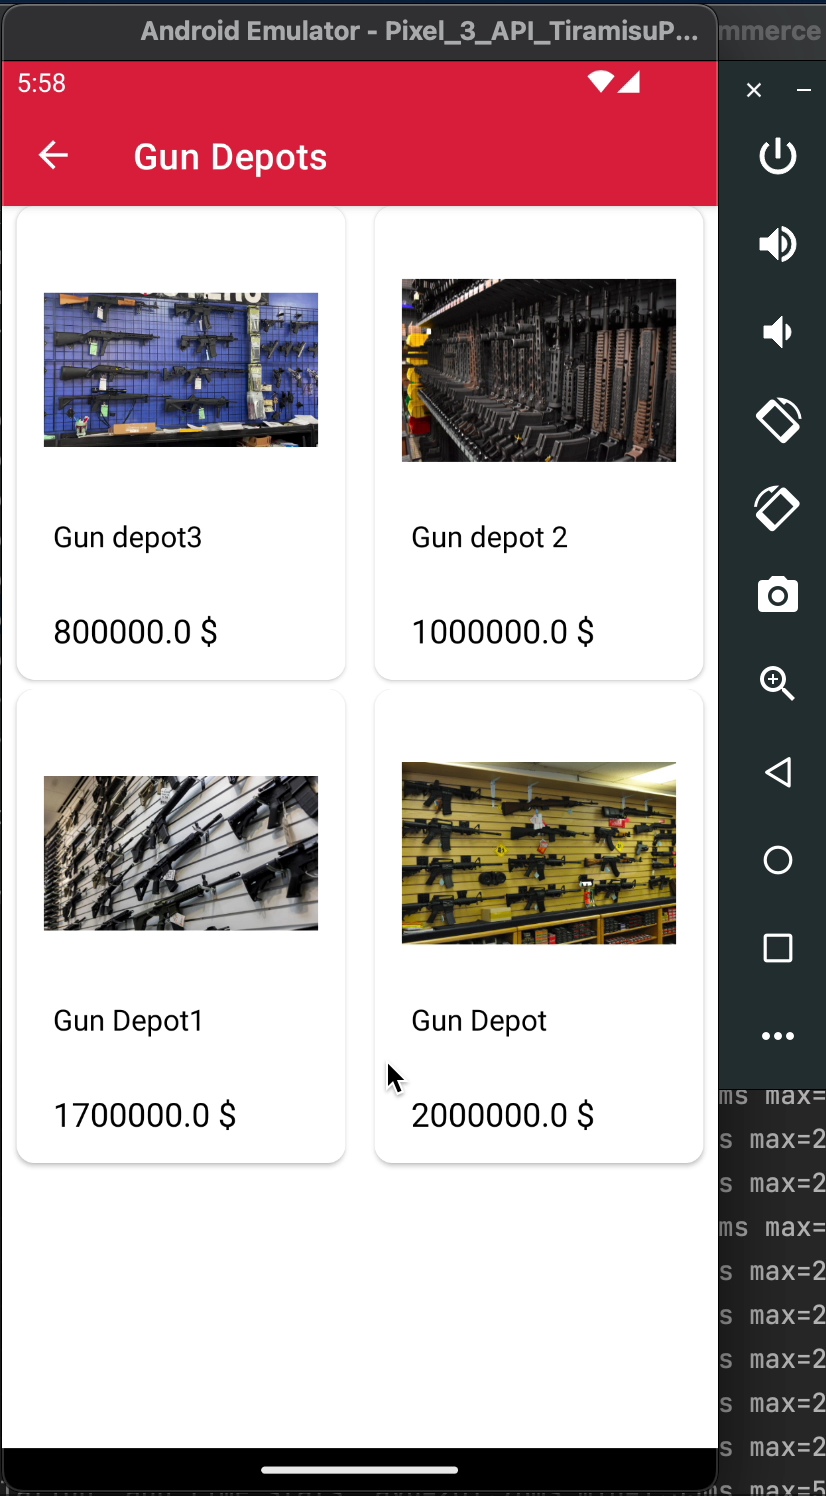The height and width of the screenshot is (1496, 826).
Task: Tap the 1700000.0 $ price
Action: 145,1115
